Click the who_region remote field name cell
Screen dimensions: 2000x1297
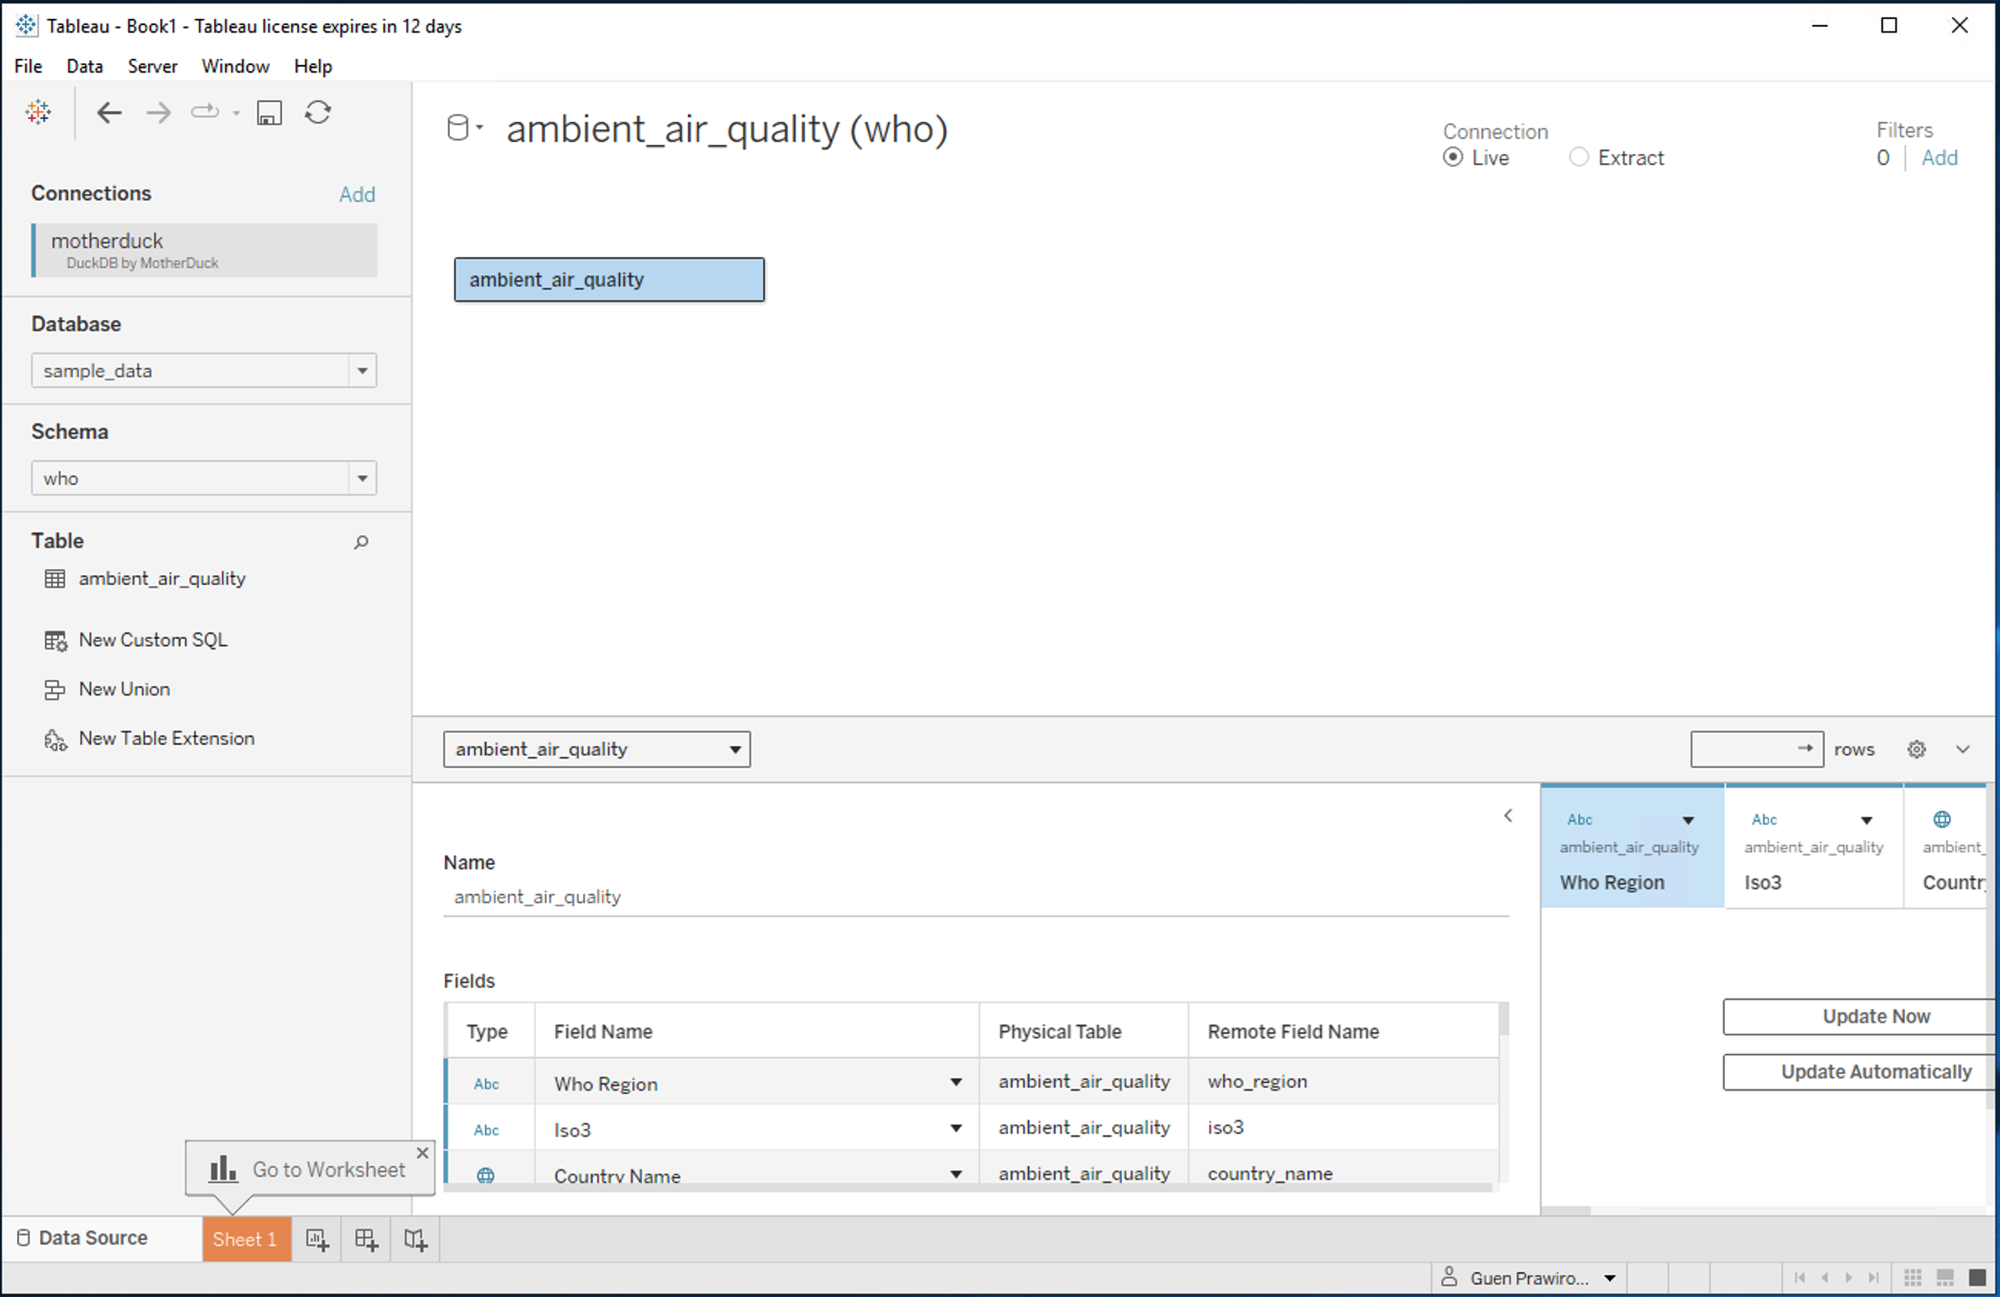1344,1082
